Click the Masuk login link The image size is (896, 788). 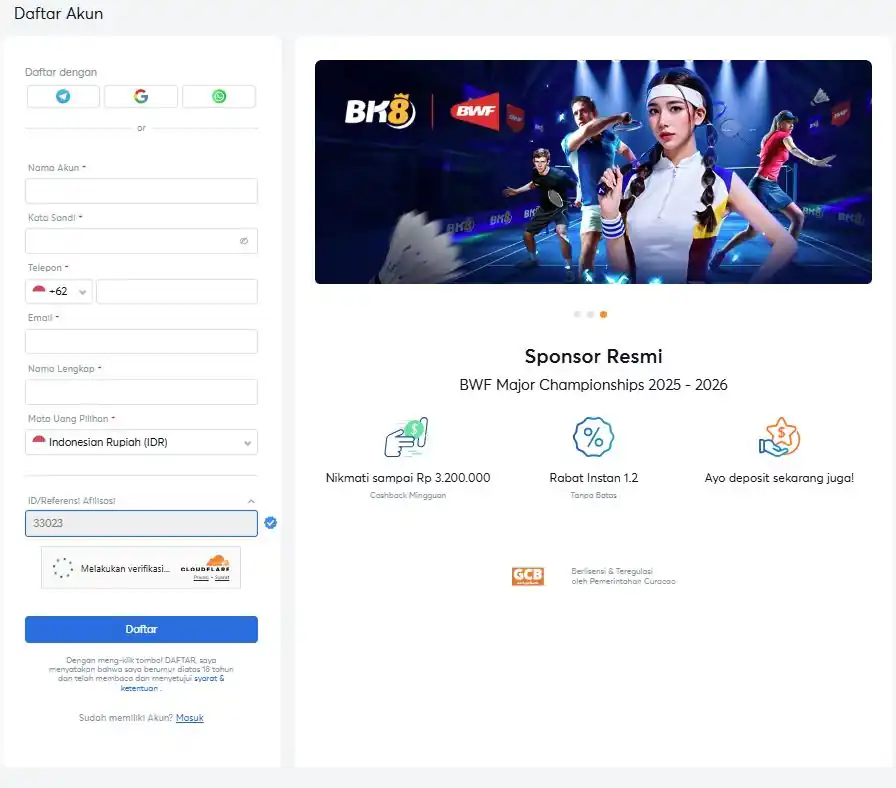[x=190, y=718]
